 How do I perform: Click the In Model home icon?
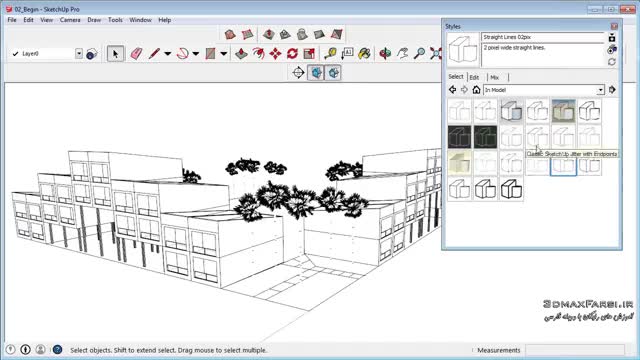click(476, 90)
